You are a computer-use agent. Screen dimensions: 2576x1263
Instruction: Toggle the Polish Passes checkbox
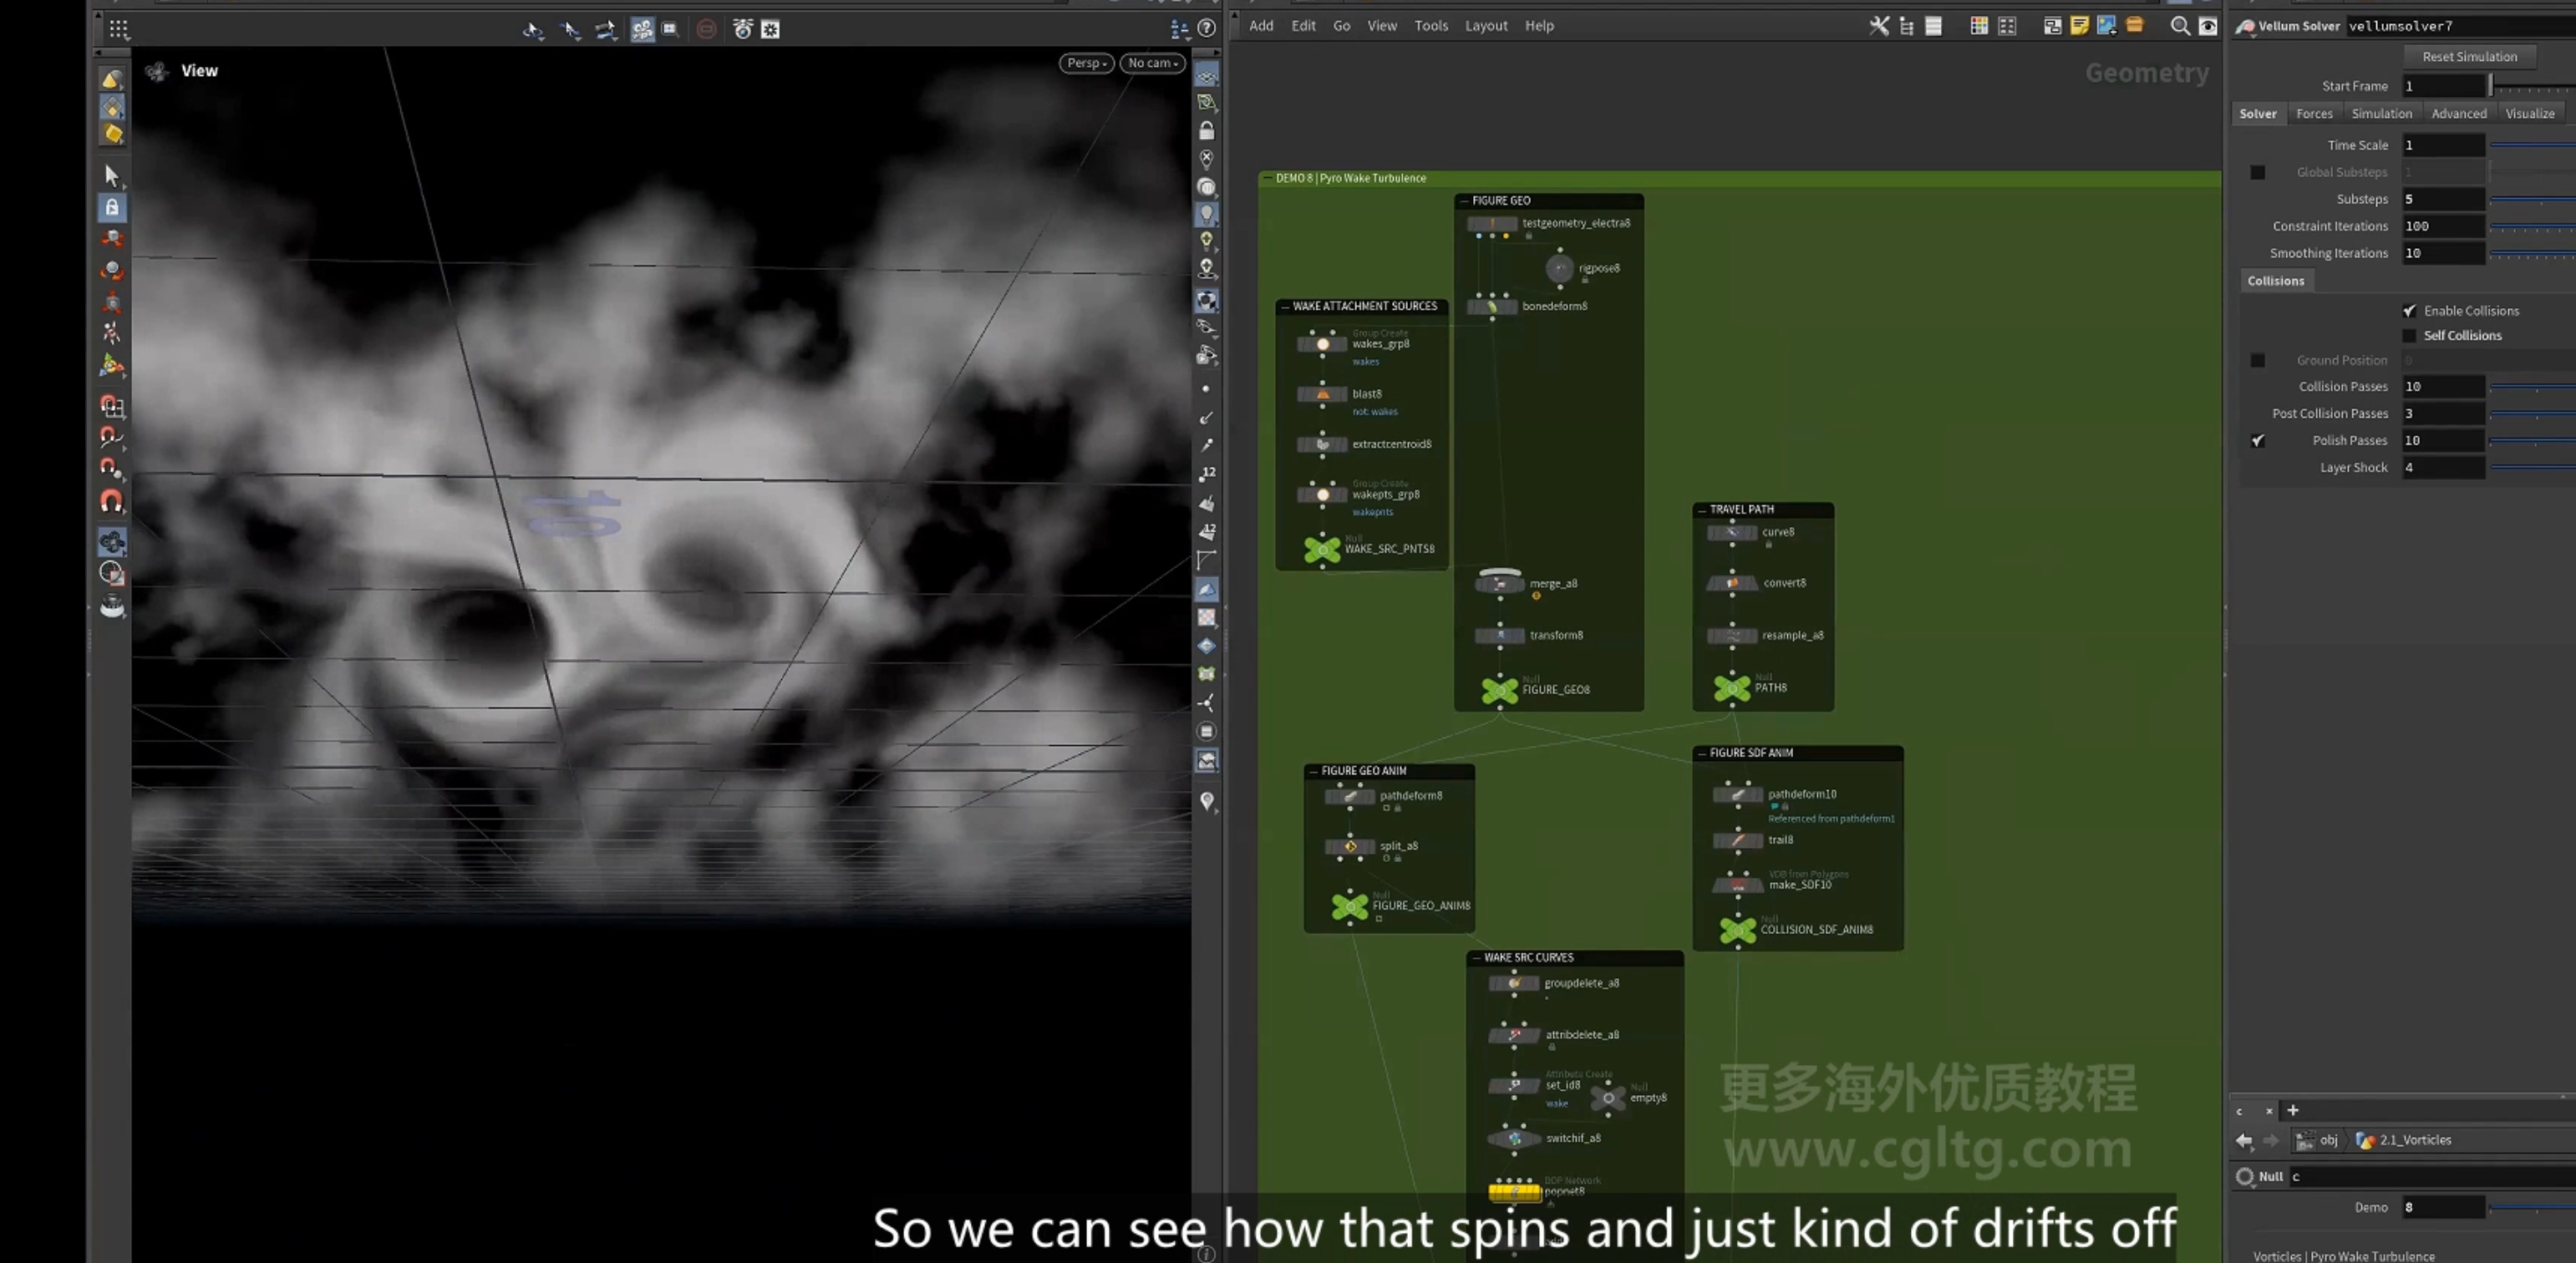pos(2258,440)
